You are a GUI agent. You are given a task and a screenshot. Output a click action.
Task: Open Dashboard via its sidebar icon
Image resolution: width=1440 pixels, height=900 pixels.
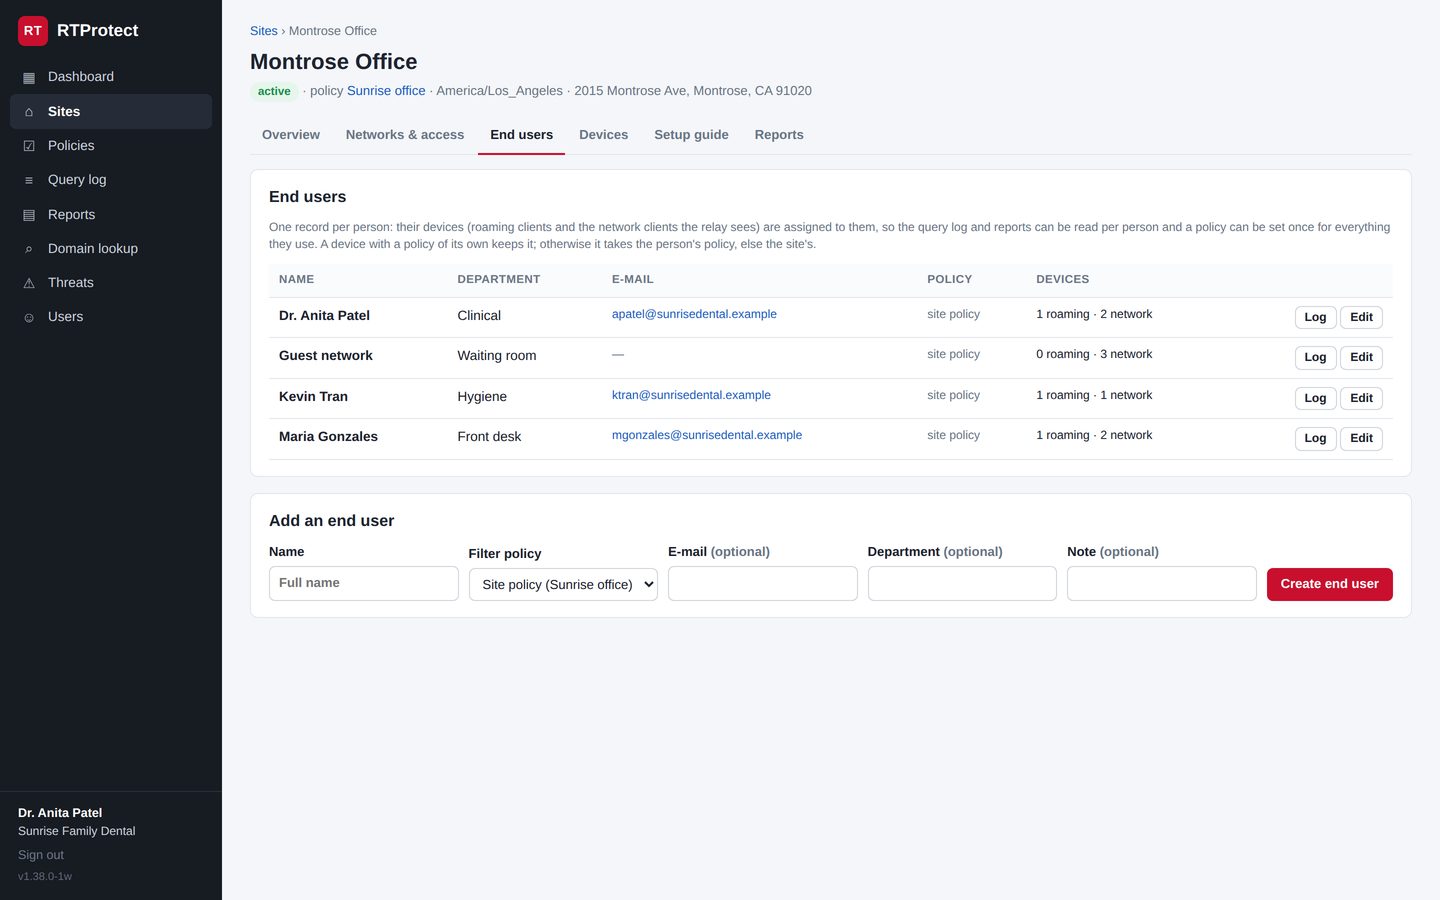coord(29,77)
